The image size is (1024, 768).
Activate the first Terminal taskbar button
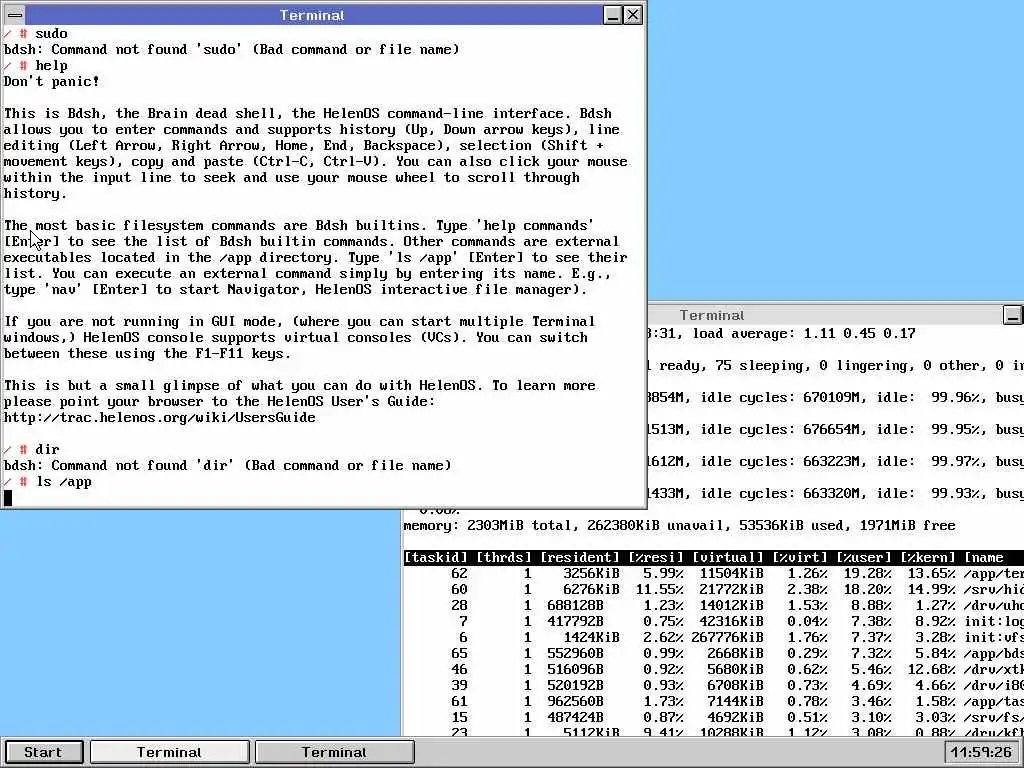170,752
